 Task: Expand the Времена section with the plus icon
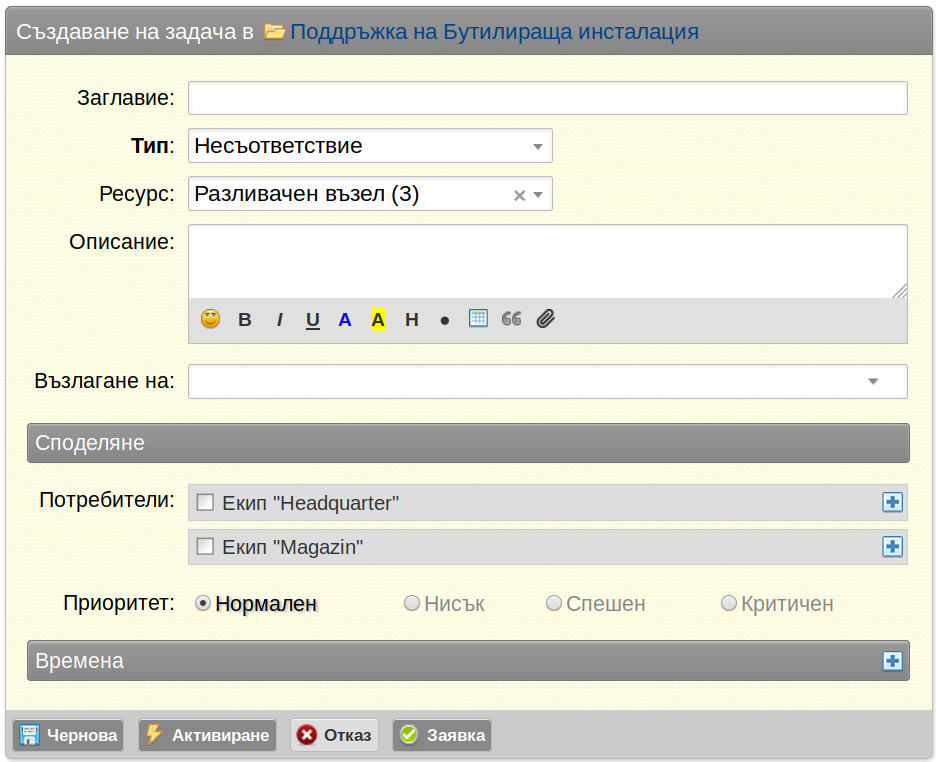(x=892, y=661)
